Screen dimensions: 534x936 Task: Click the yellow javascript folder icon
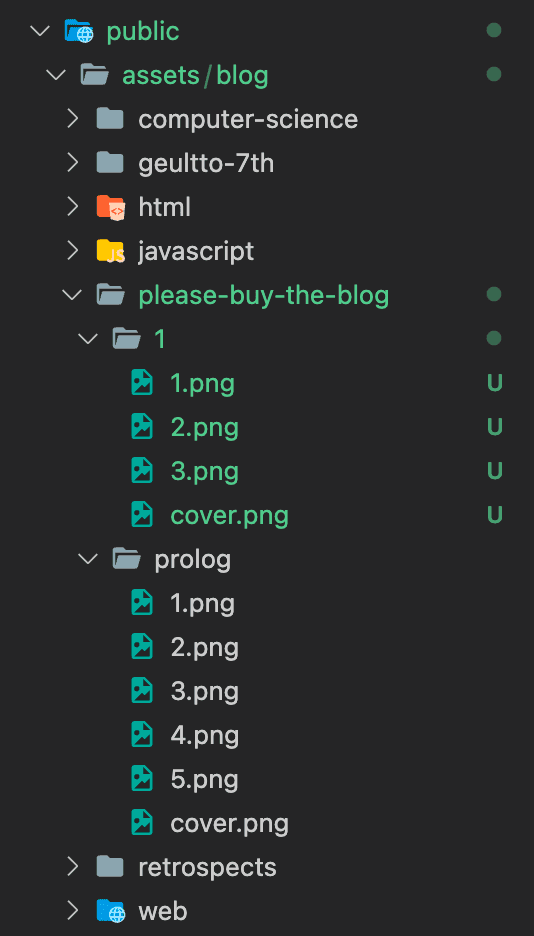point(110,251)
